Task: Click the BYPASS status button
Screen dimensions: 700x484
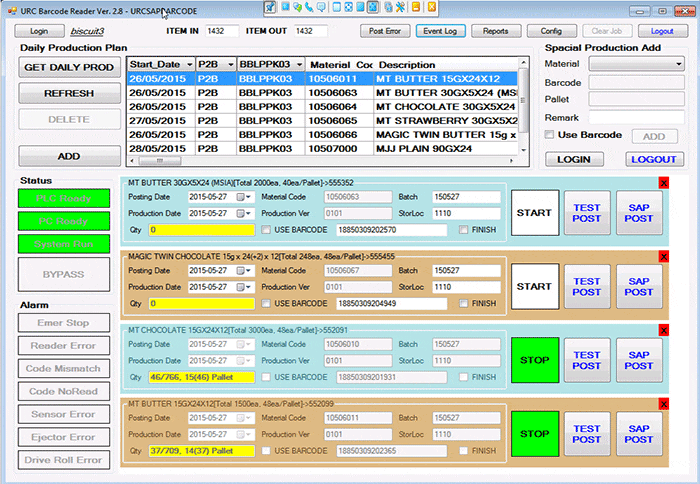Action: [64, 274]
